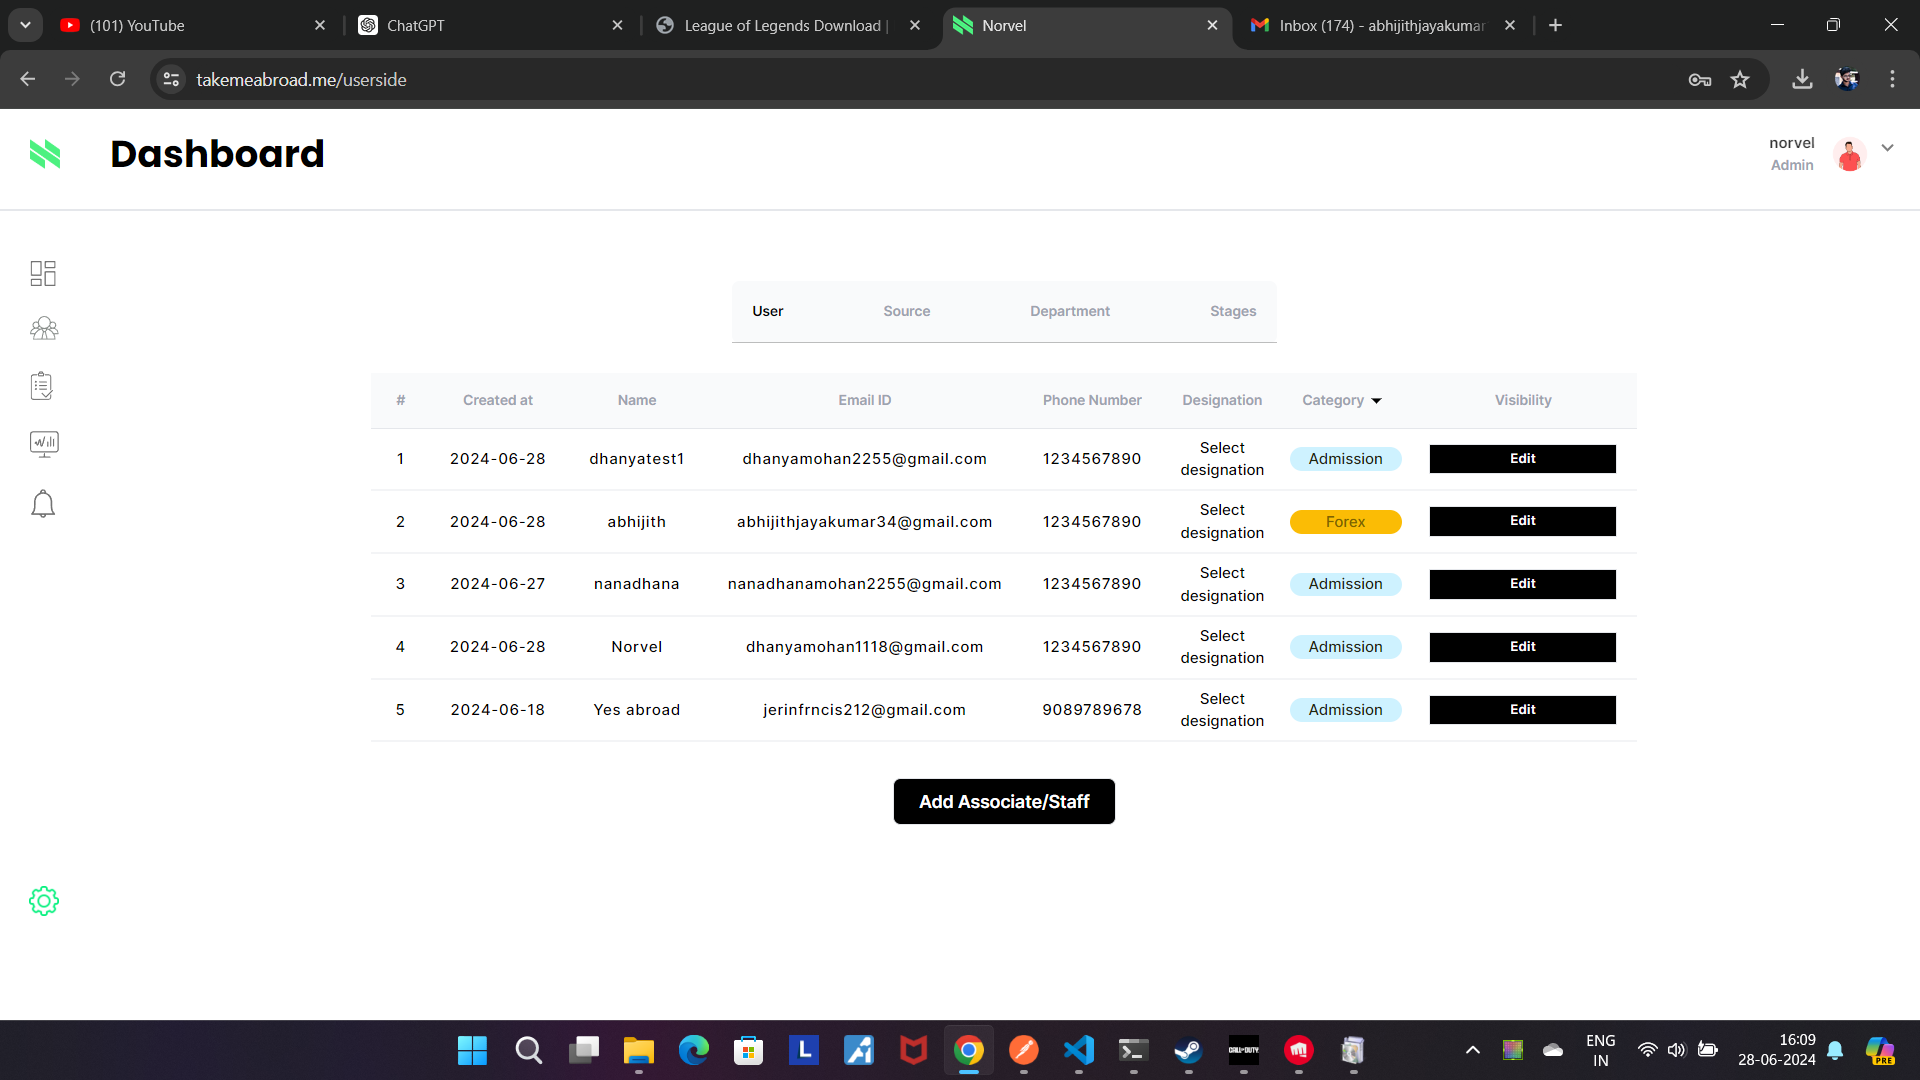The width and height of the screenshot is (1920, 1080).
Task: Open the green settings gear icon
Action: pyautogui.click(x=44, y=901)
